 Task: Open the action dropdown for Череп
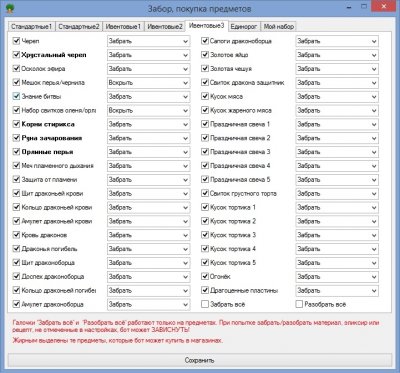[148, 41]
